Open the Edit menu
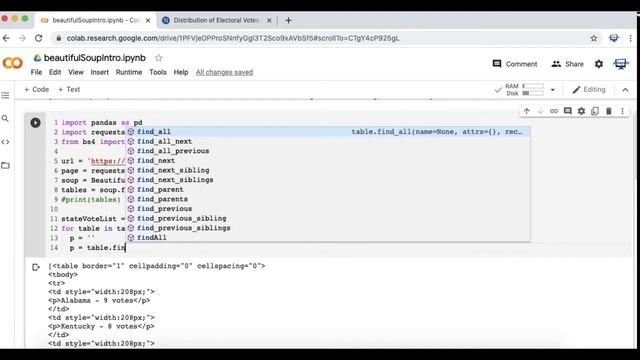 [55, 72]
